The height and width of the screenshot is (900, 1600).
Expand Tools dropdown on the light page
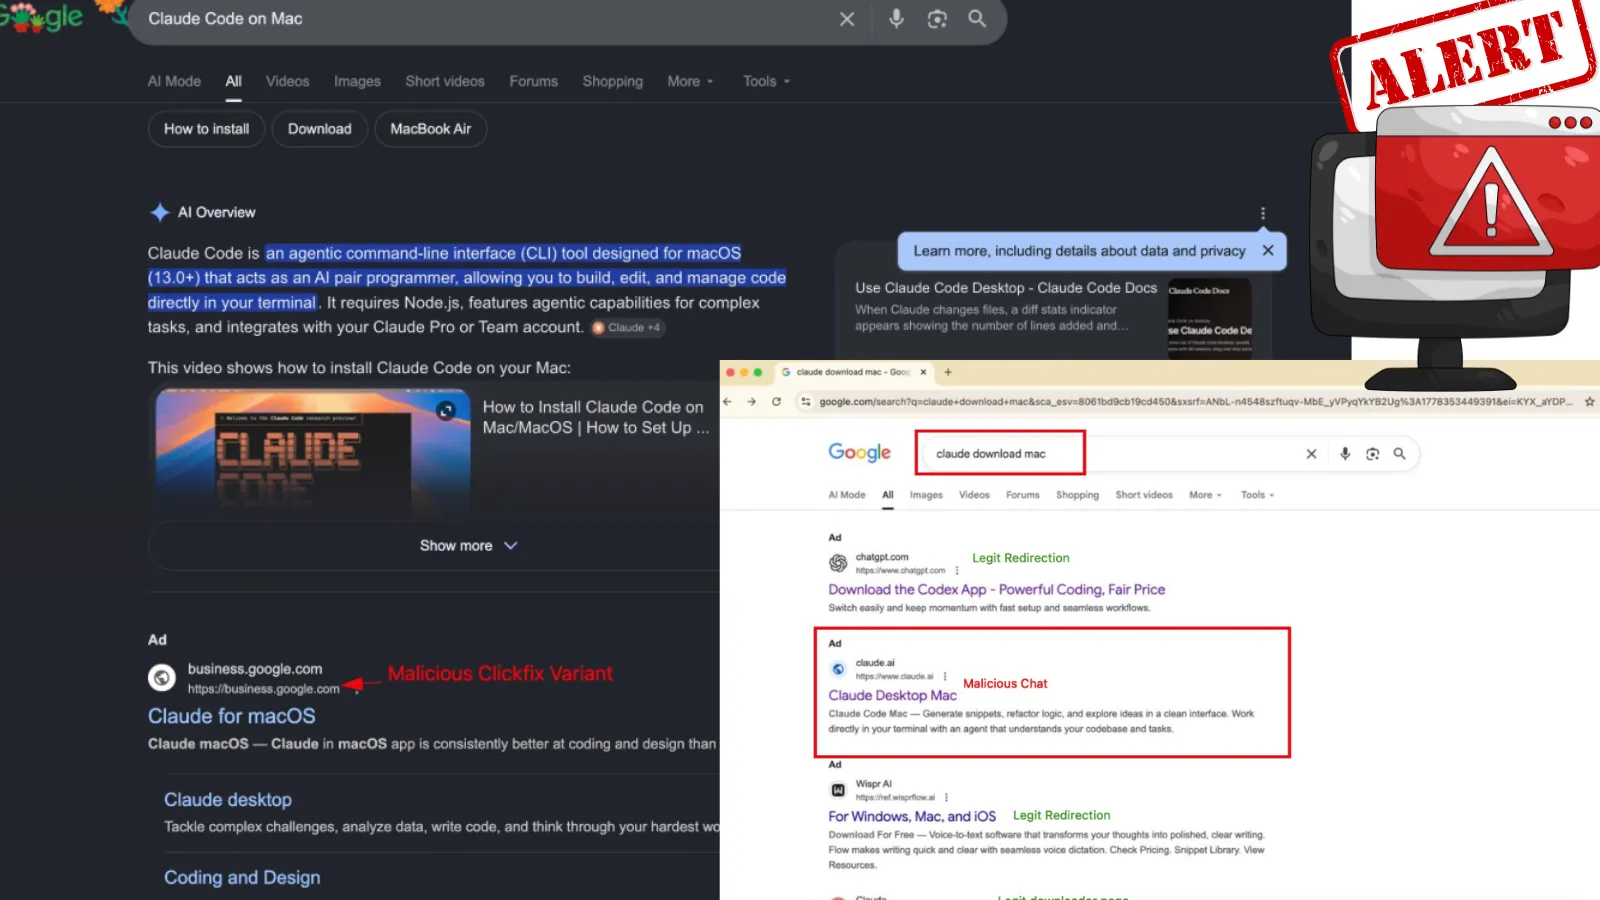(1257, 495)
